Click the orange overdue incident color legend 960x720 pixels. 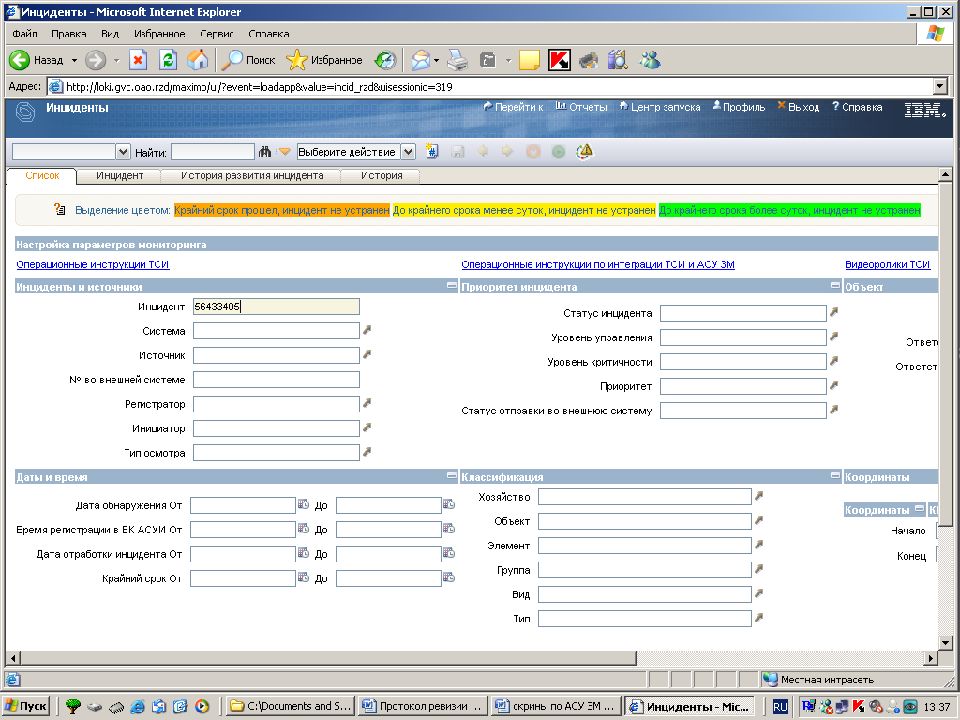[x=282, y=210]
